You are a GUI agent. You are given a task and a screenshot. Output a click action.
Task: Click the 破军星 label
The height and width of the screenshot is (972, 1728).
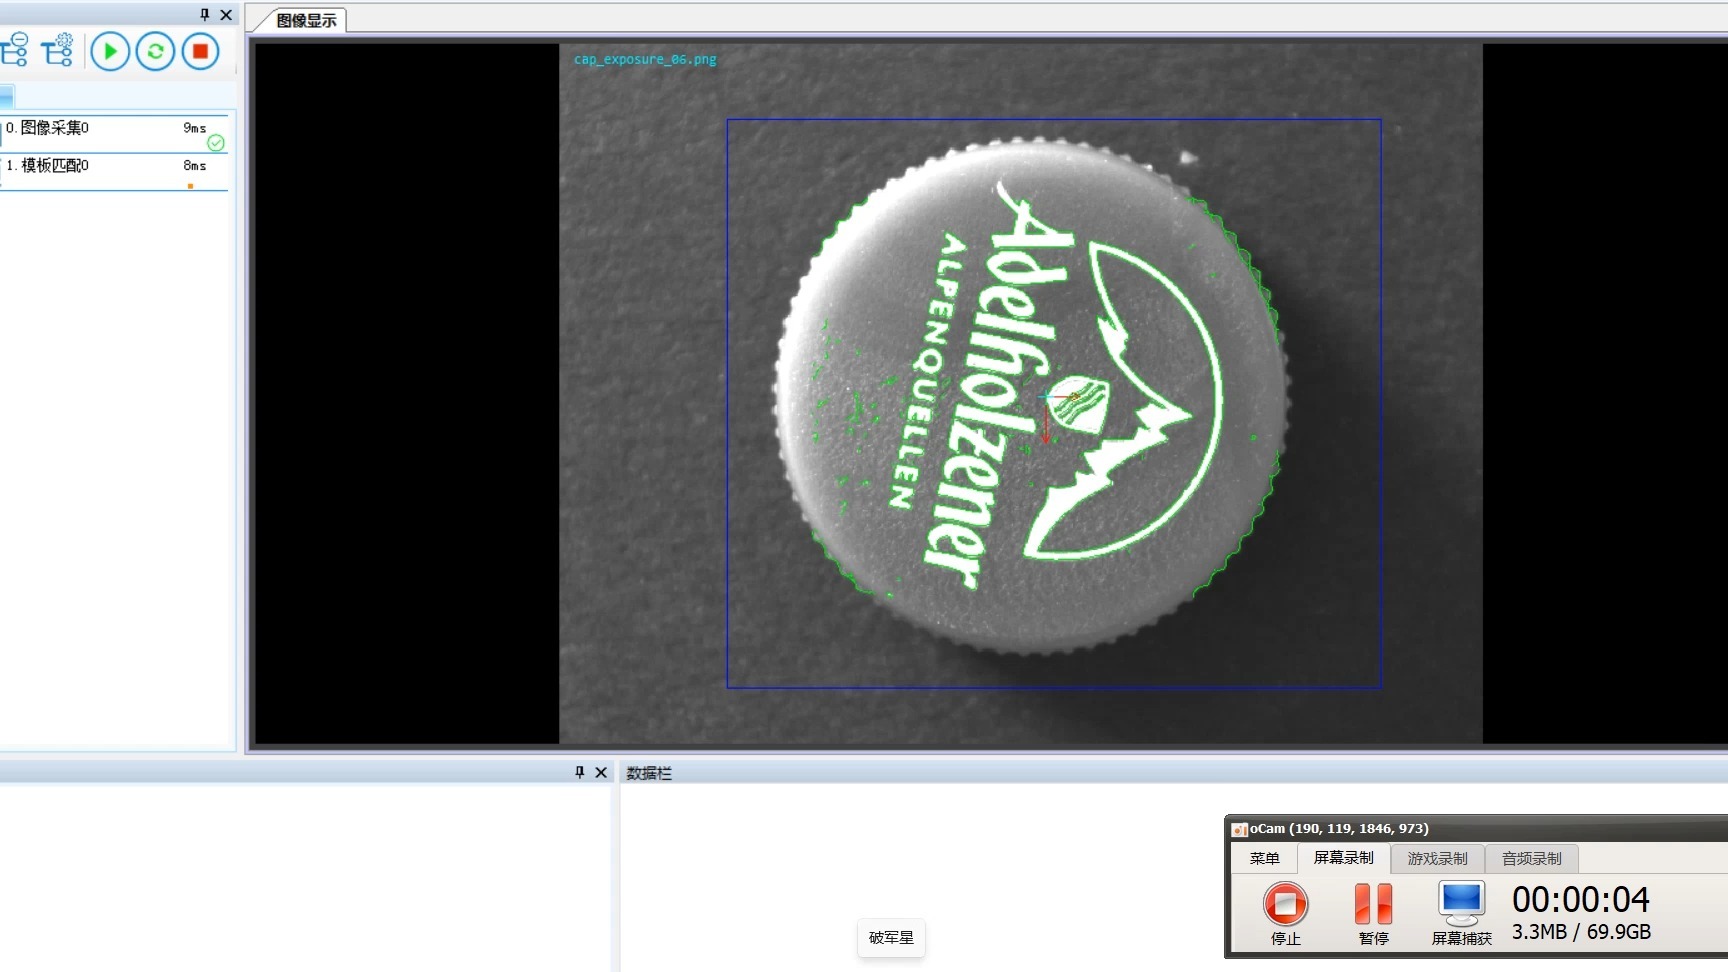pyautogui.click(x=891, y=938)
